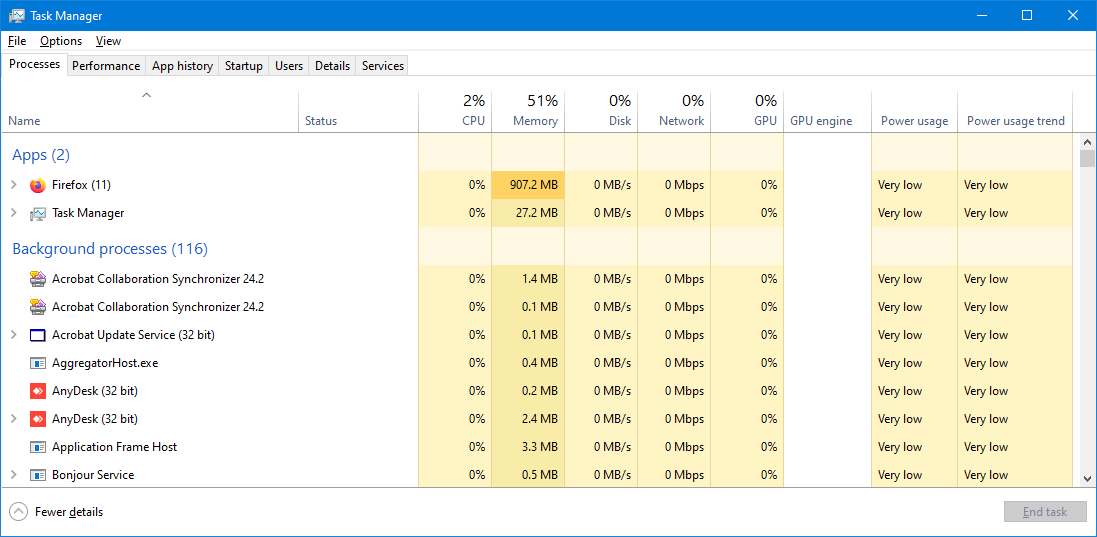Screen dimensions: 1097x537
Task: Open the View menu
Action: [108, 41]
